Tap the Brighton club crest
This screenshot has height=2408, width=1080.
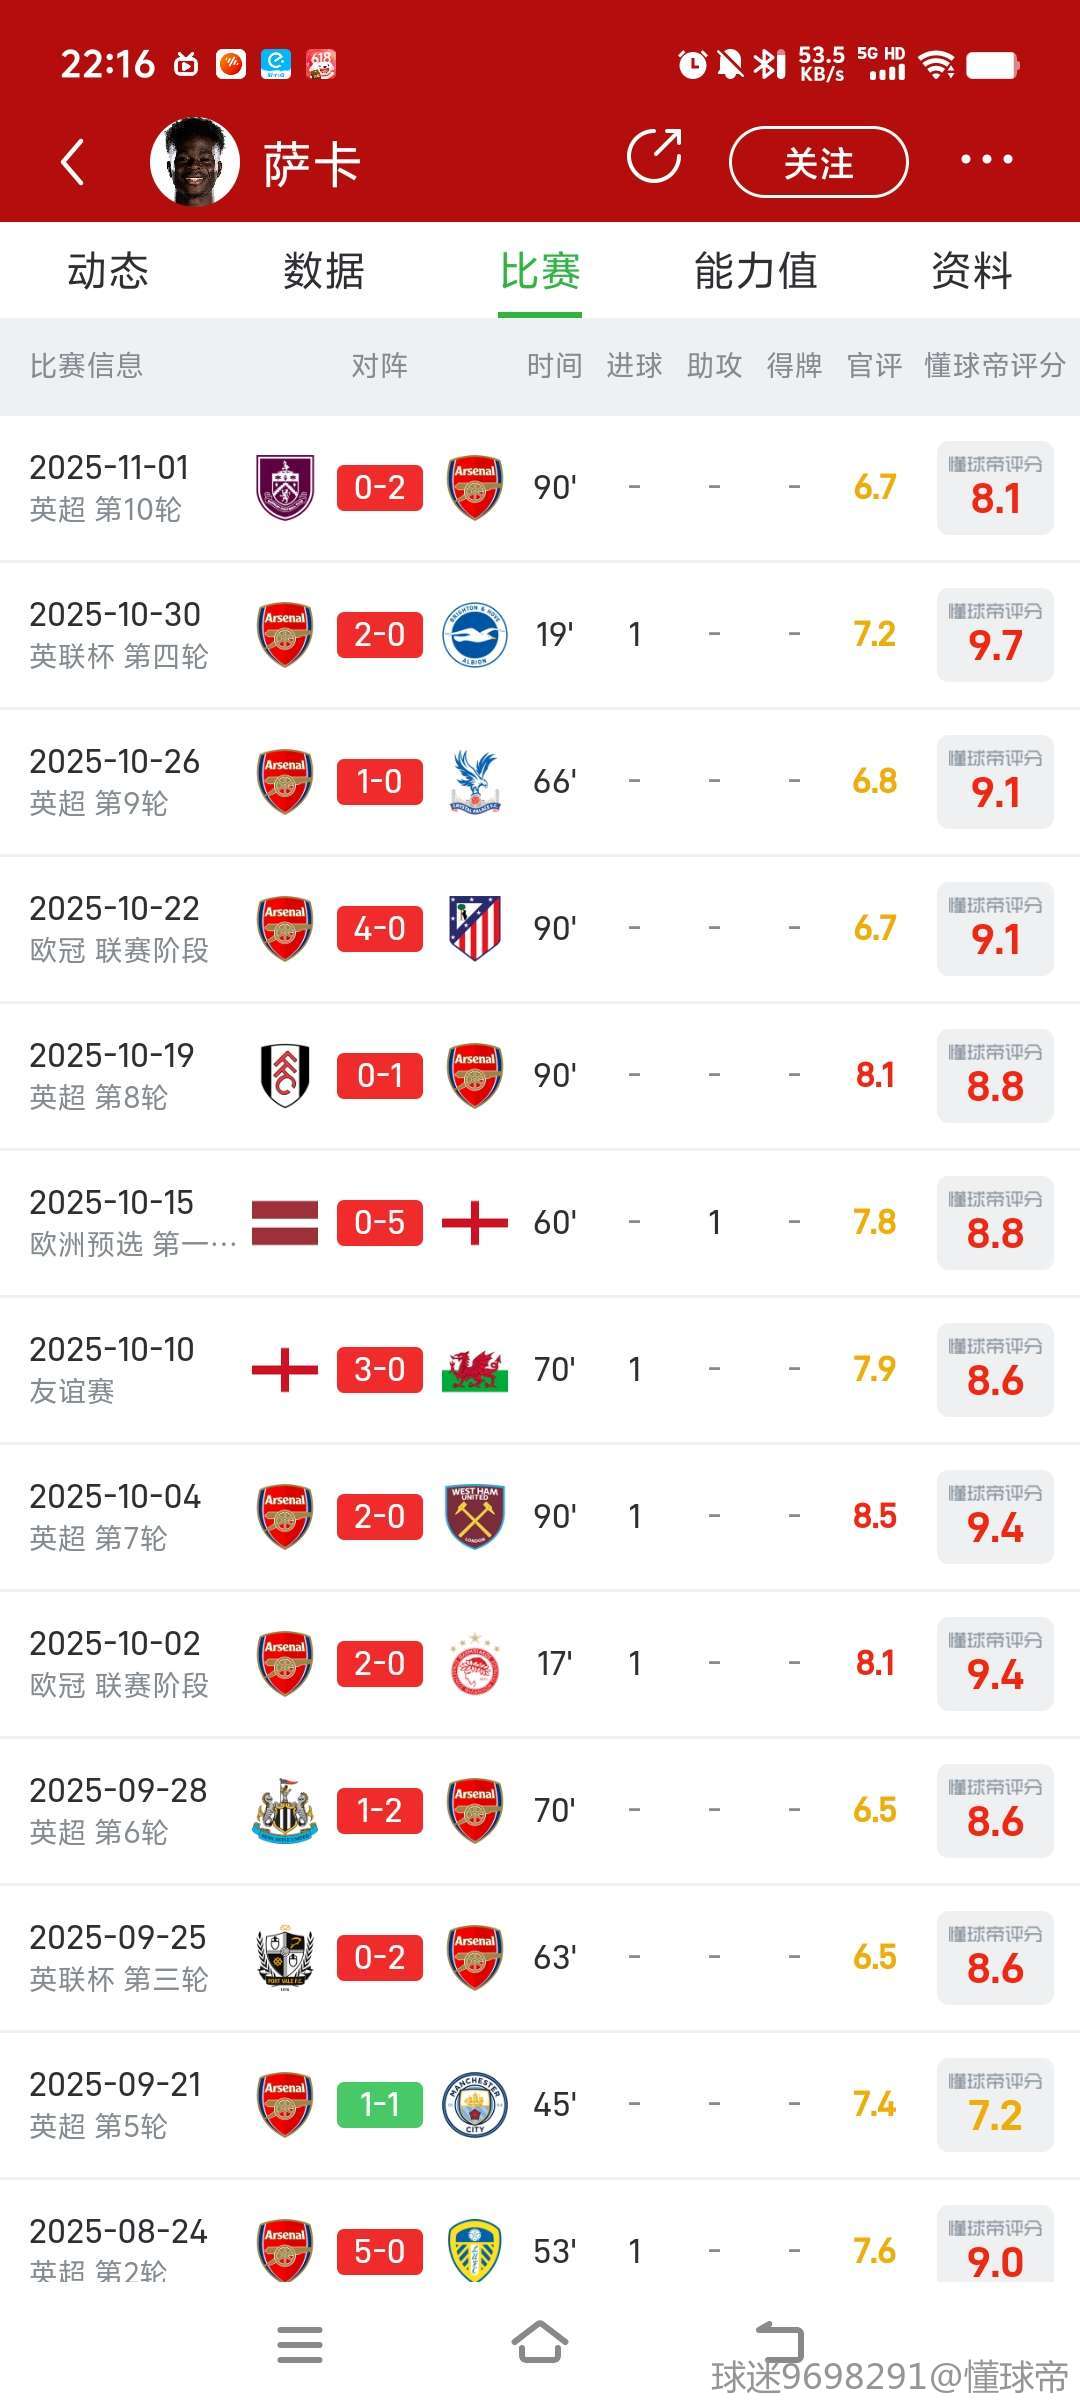(x=475, y=634)
